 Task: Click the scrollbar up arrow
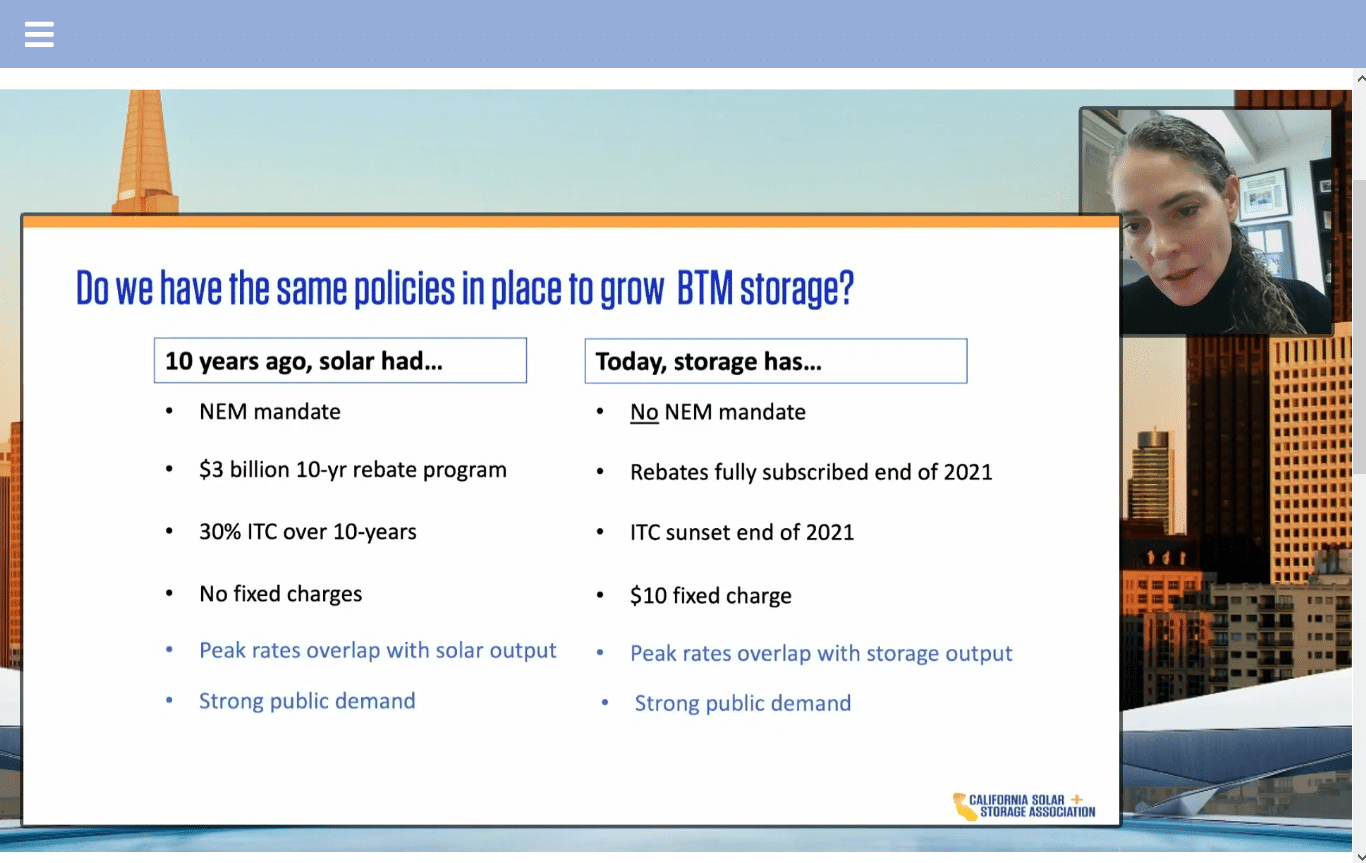coord(1359,78)
